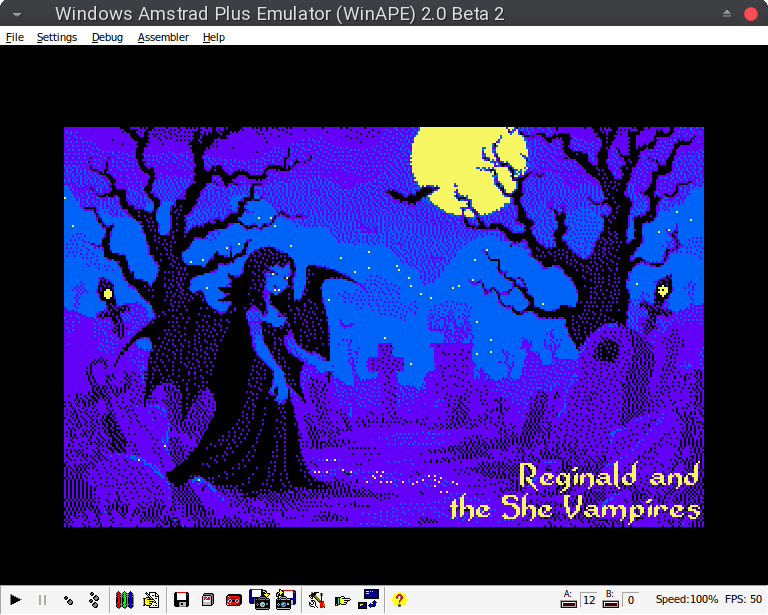Click the multi-step footprints icon
This screenshot has height=615, width=768.
click(x=94, y=600)
